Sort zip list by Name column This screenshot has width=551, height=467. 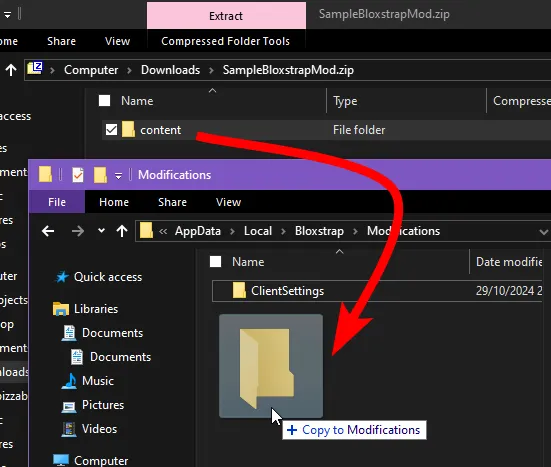click(x=137, y=101)
